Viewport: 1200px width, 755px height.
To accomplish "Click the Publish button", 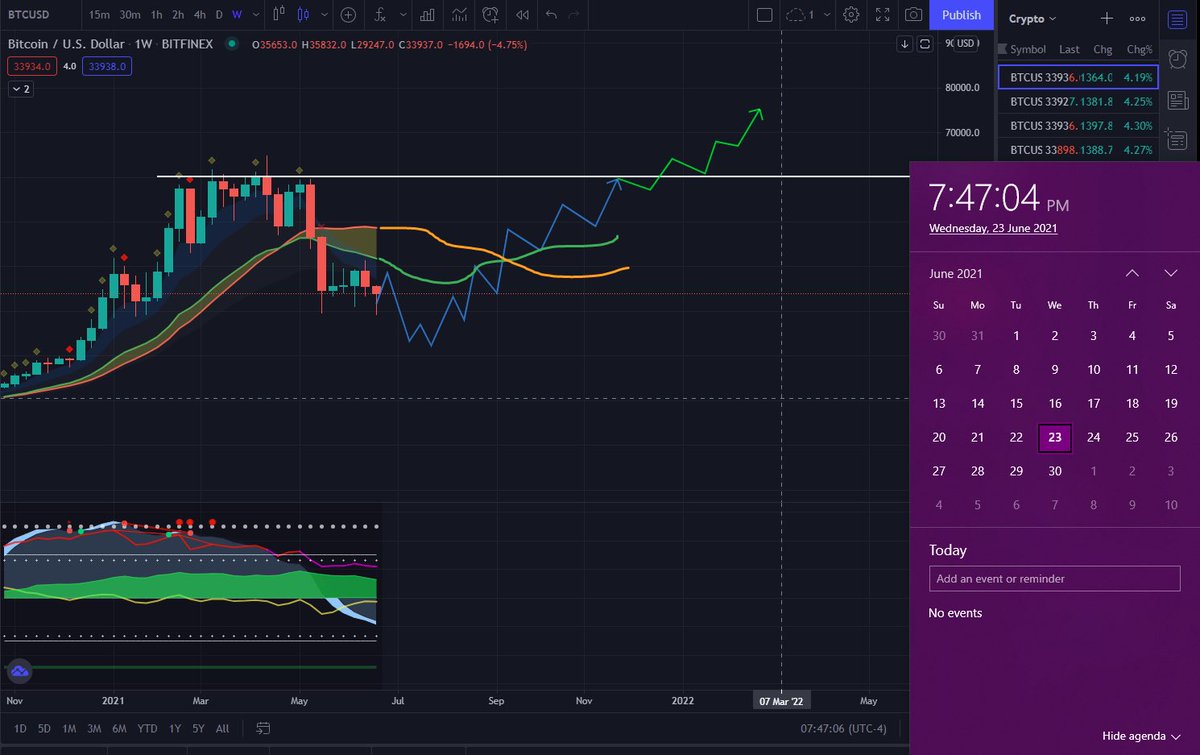I will pyautogui.click(x=961, y=15).
